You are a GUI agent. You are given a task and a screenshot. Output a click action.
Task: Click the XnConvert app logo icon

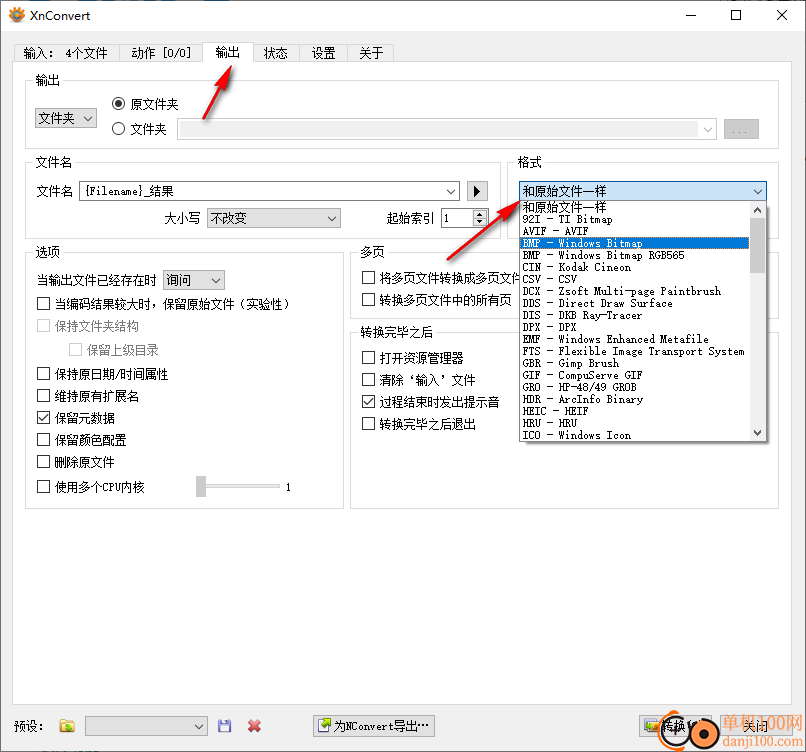tap(17, 15)
